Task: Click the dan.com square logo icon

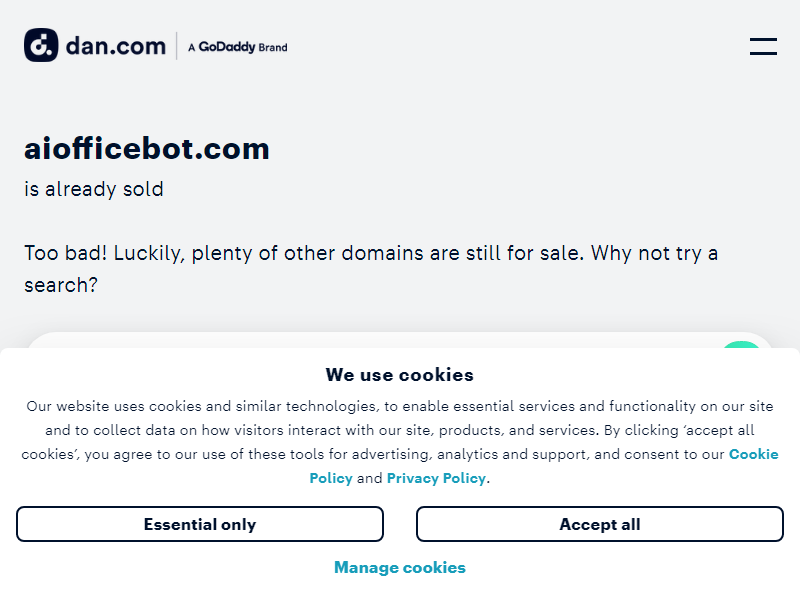Action: click(x=42, y=46)
